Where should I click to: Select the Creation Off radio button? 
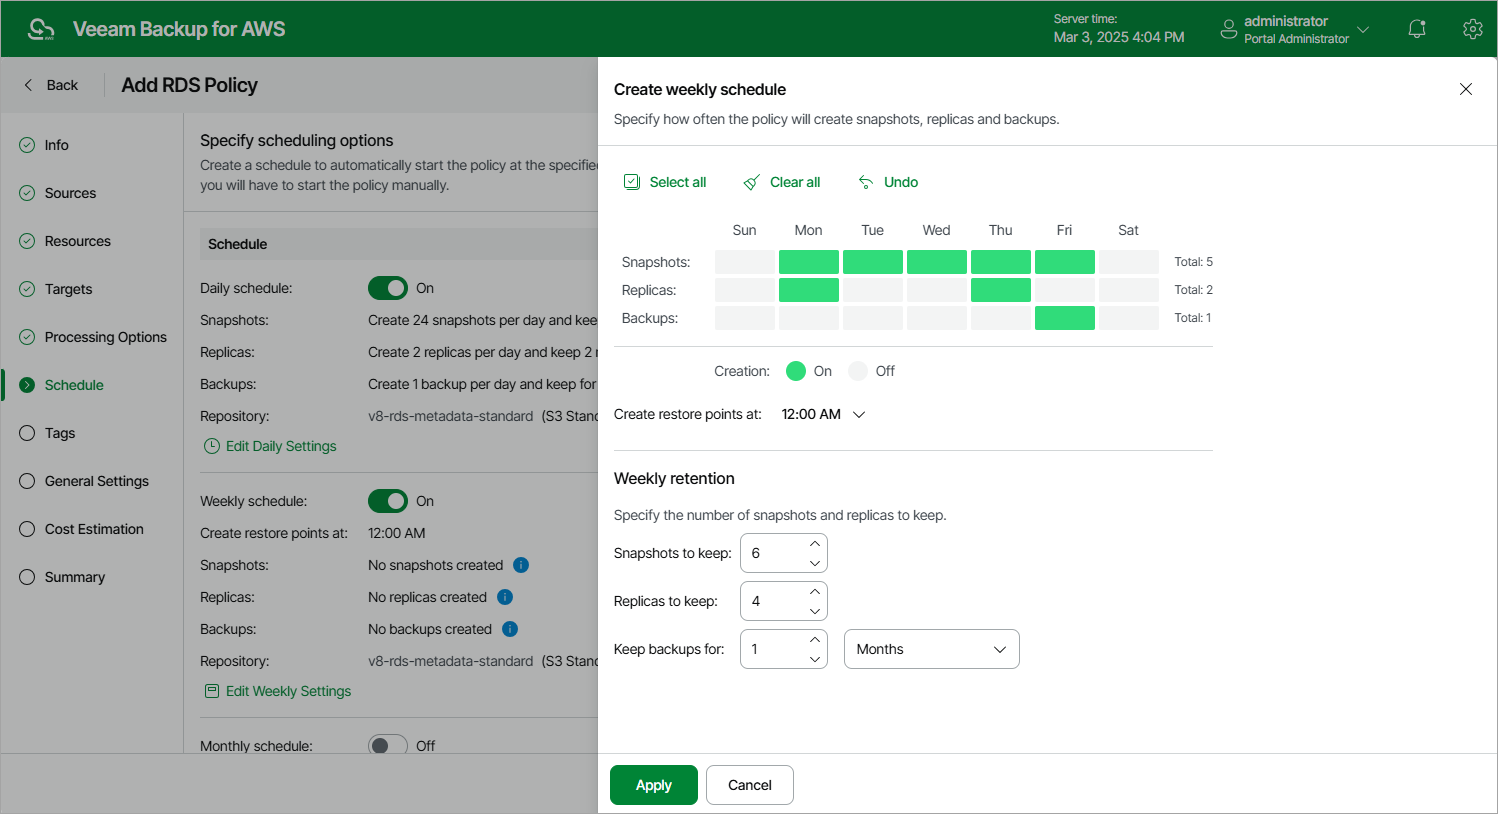click(x=858, y=371)
